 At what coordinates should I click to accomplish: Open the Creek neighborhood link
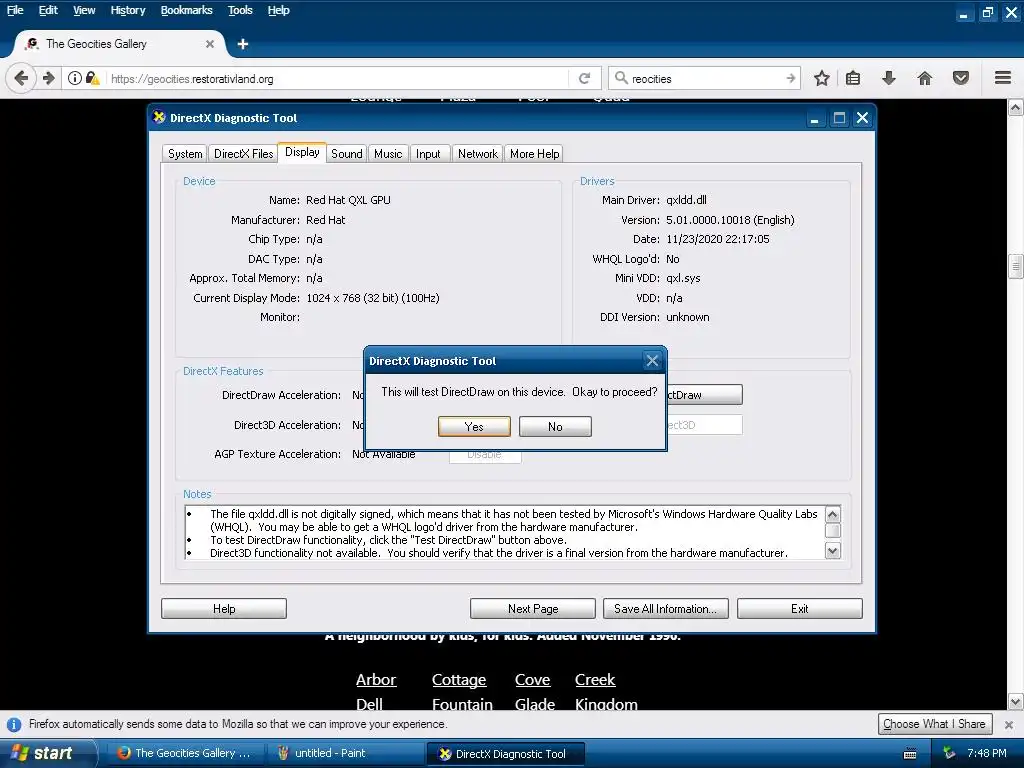click(595, 680)
